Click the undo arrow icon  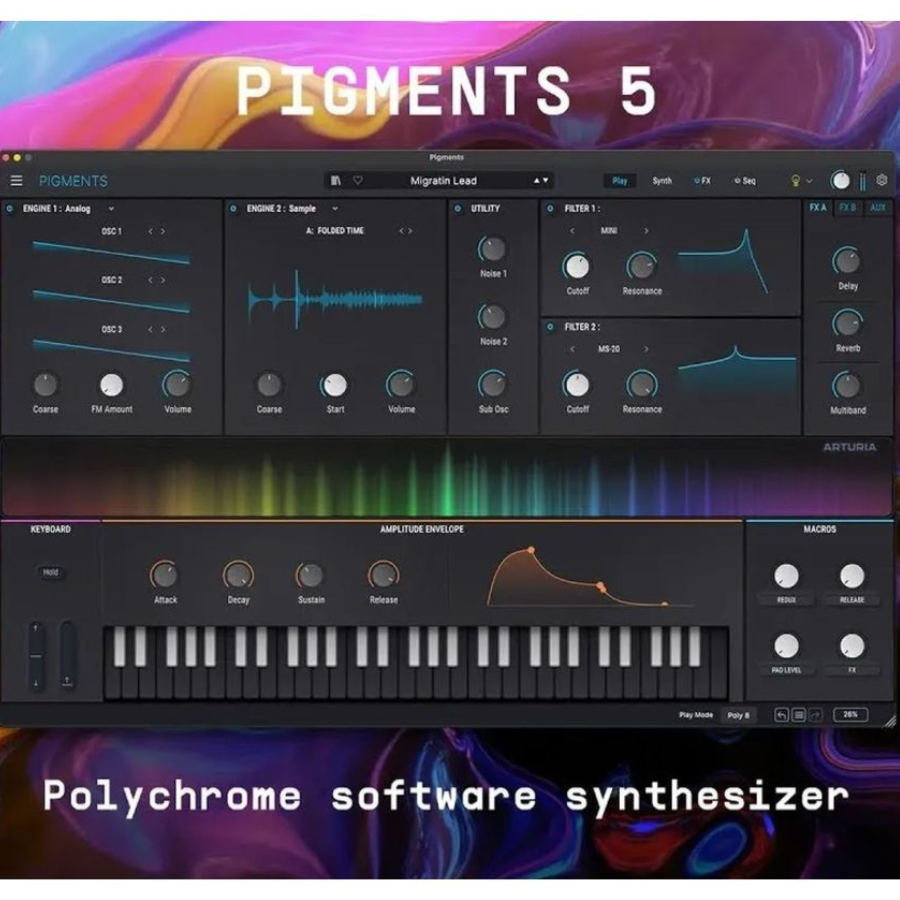point(781,715)
